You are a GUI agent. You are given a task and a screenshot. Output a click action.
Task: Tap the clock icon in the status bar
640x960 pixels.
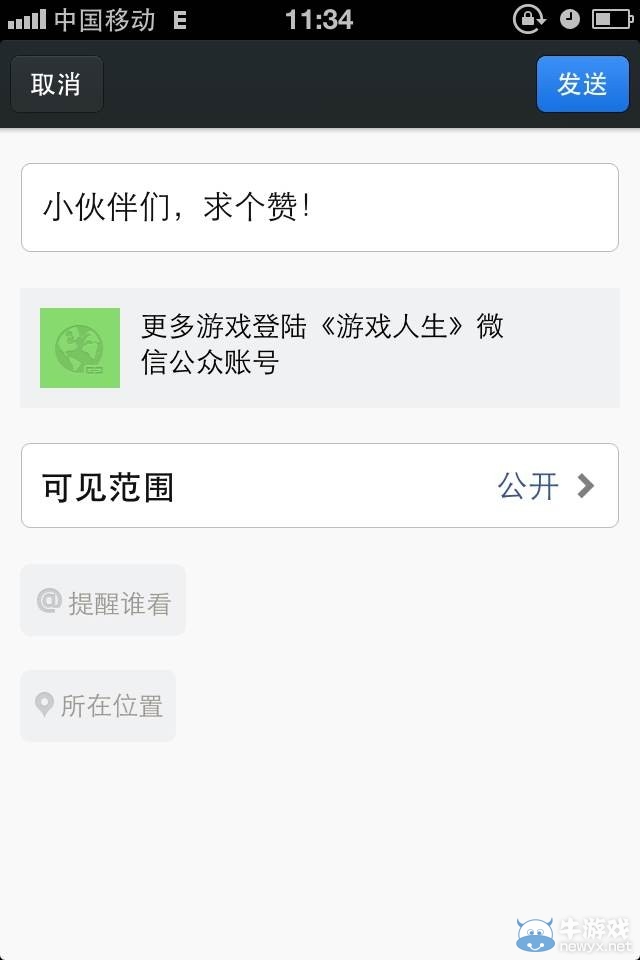click(569, 17)
